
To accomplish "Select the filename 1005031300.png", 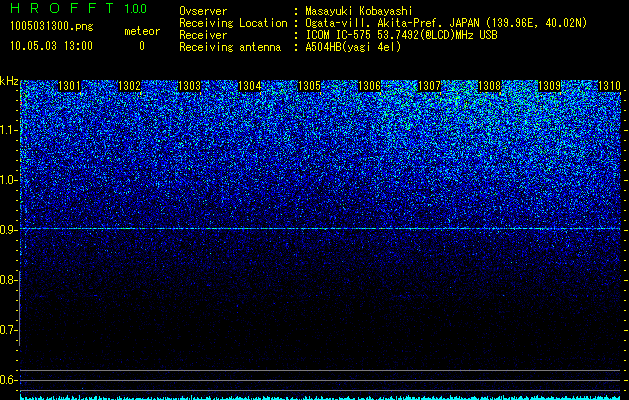I will (52, 27).
